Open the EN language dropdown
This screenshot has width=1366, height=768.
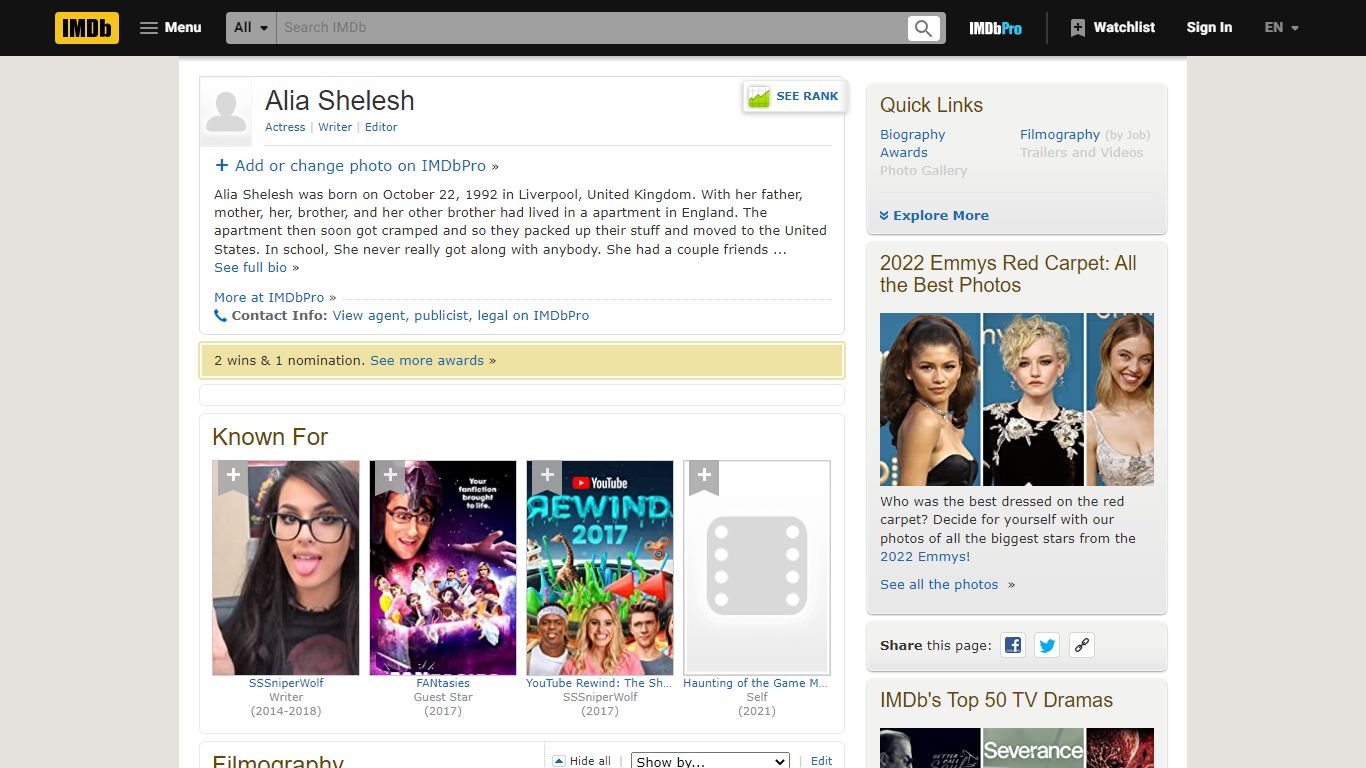(x=1281, y=28)
